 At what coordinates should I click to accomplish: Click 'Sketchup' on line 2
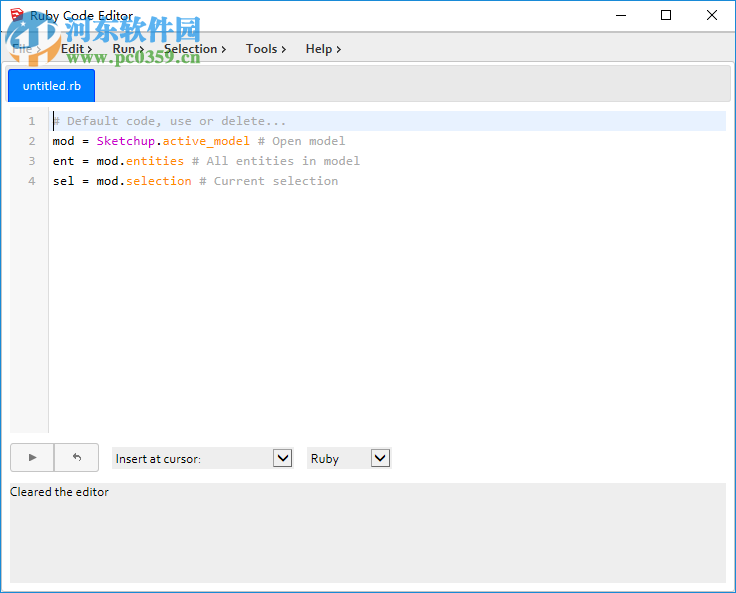[126, 141]
